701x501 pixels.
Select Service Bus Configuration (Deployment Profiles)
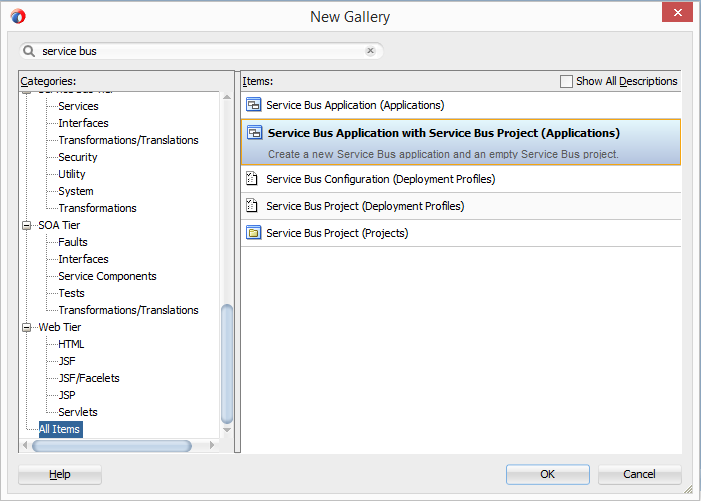point(461,179)
